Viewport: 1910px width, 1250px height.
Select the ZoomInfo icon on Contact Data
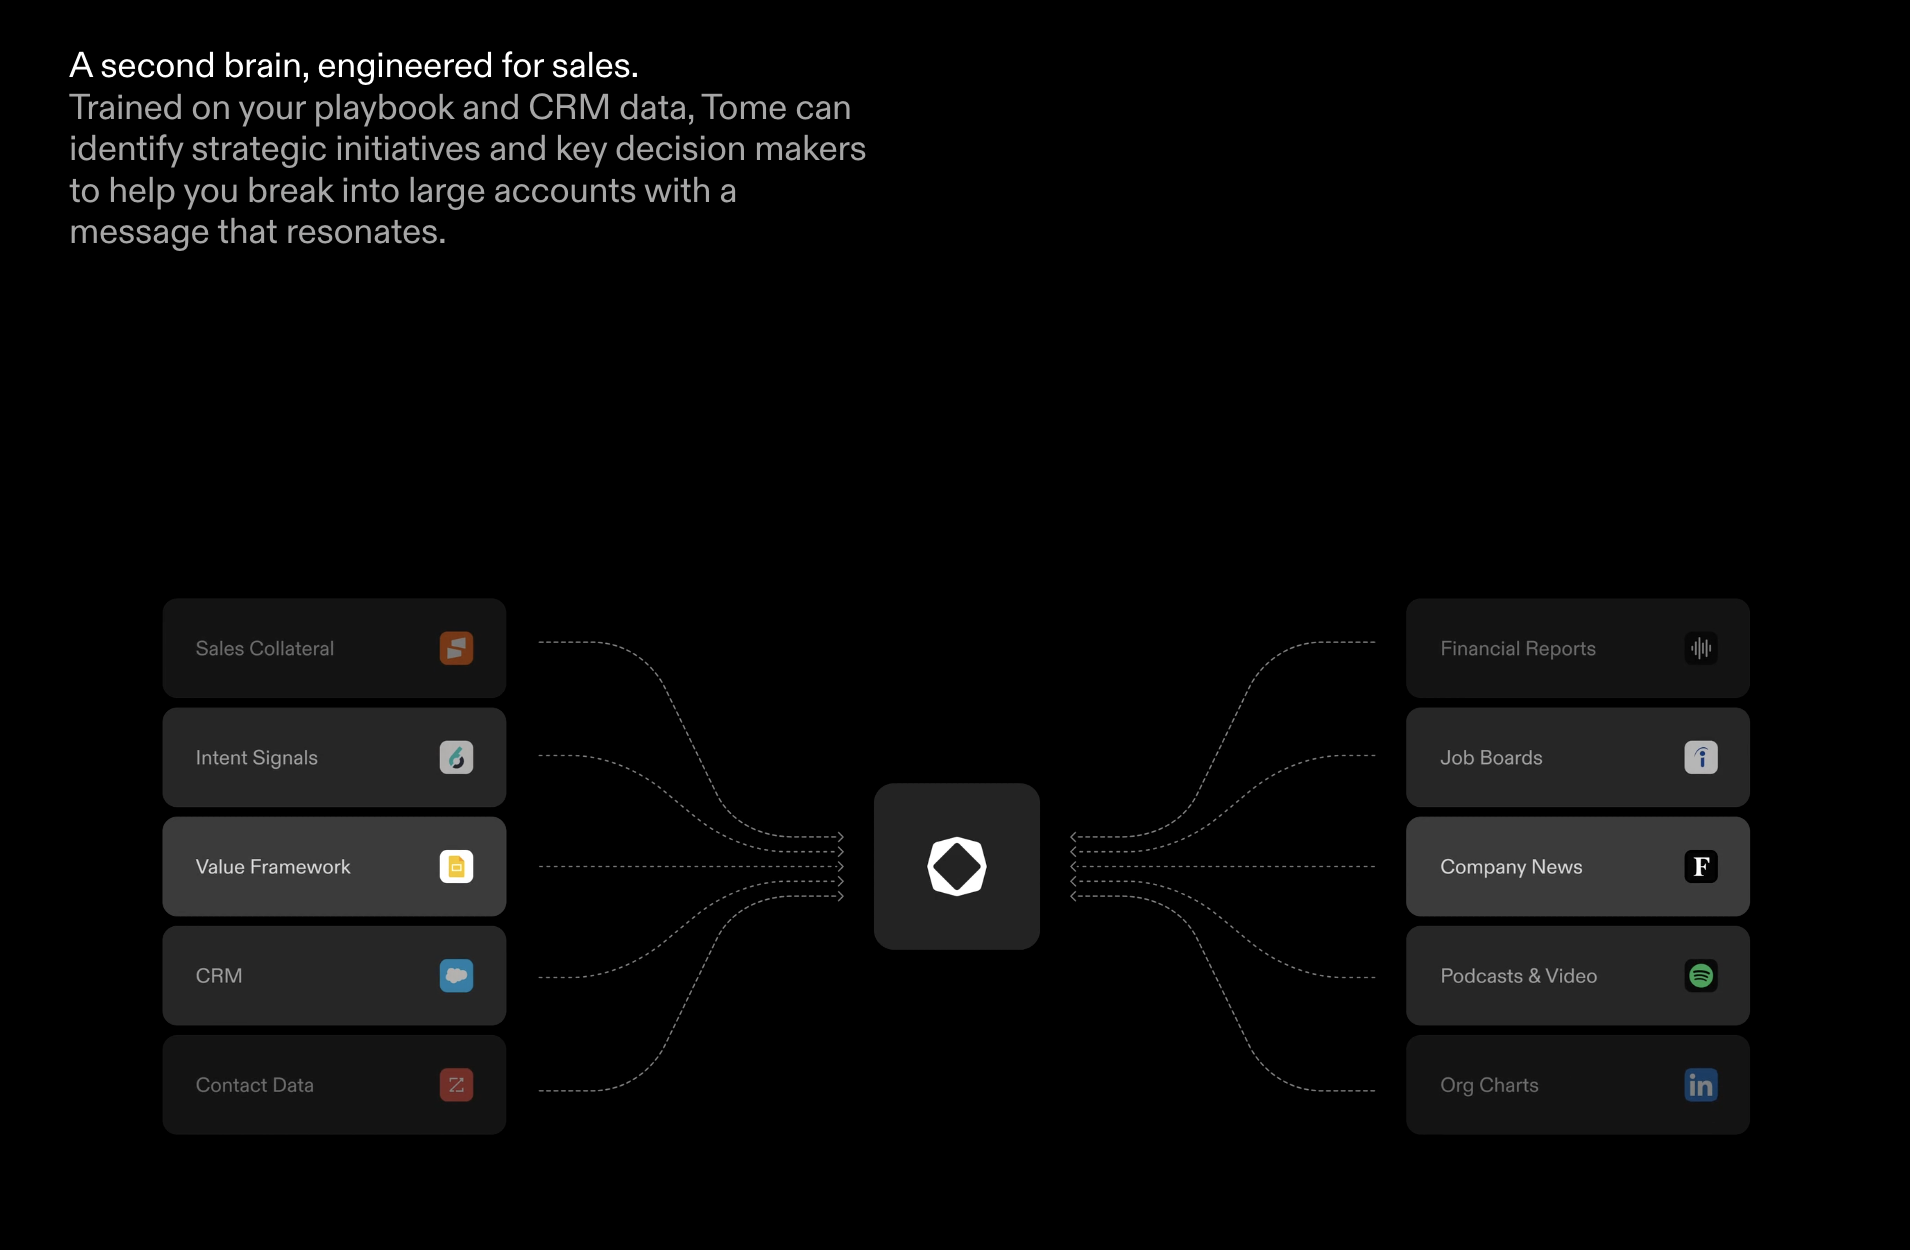click(x=456, y=1085)
